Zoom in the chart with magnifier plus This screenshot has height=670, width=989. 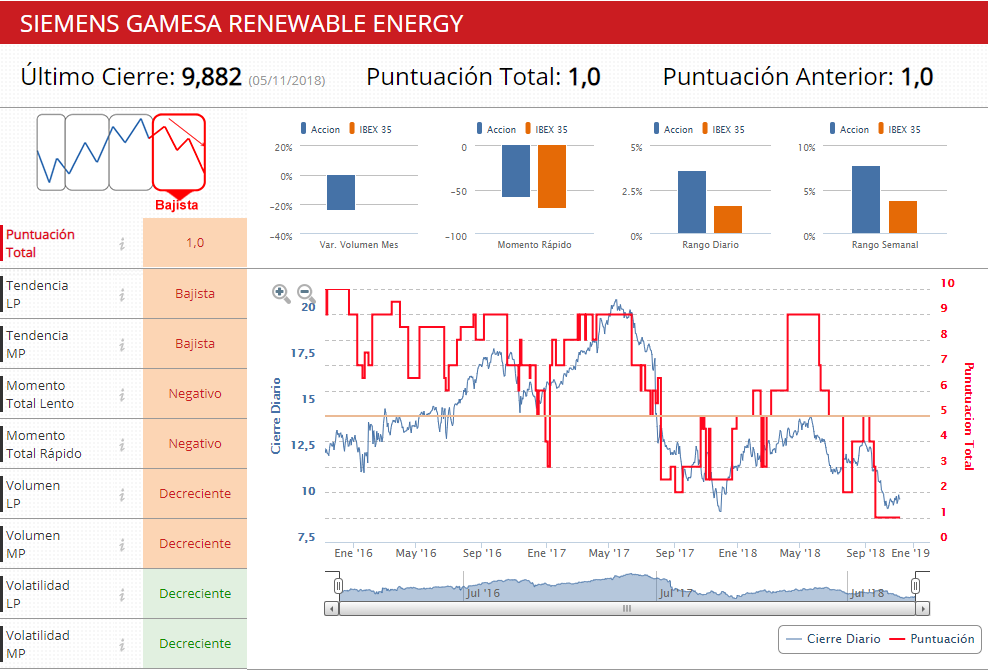(x=281, y=293)
